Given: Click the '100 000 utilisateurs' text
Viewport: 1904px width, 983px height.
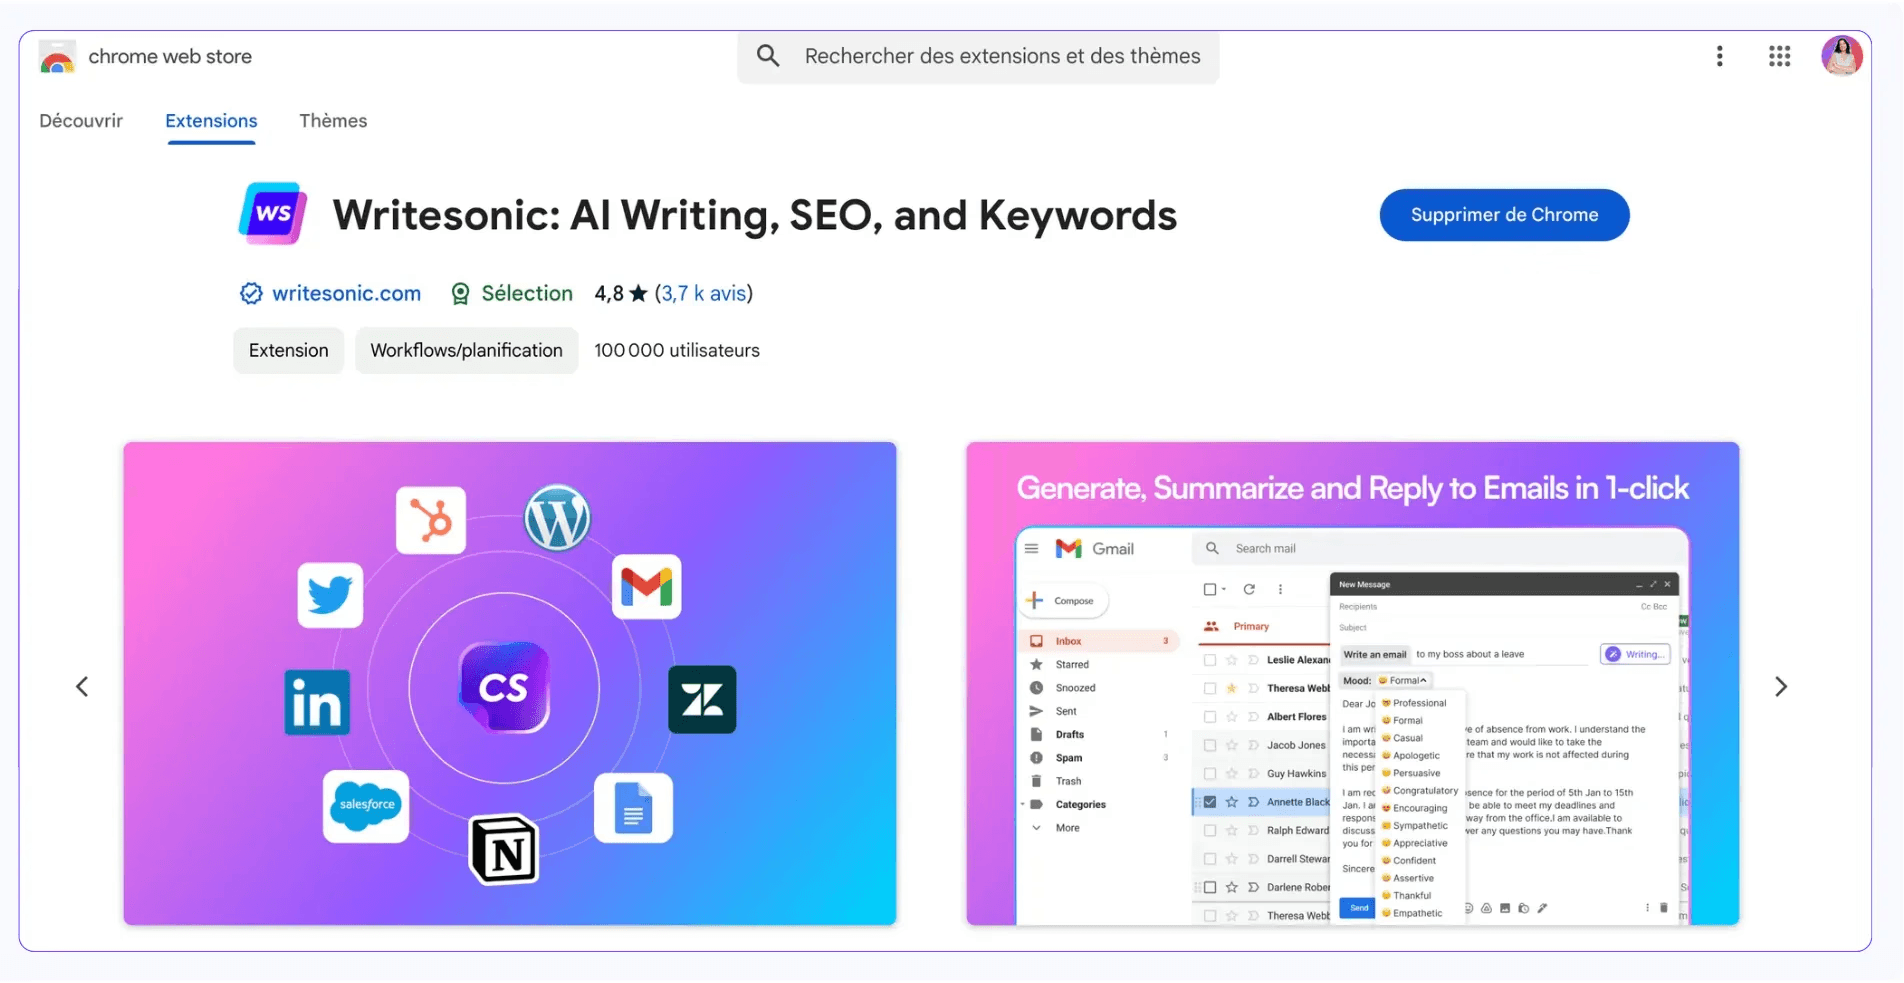Looking at the screenshot, I should (677, 350).
